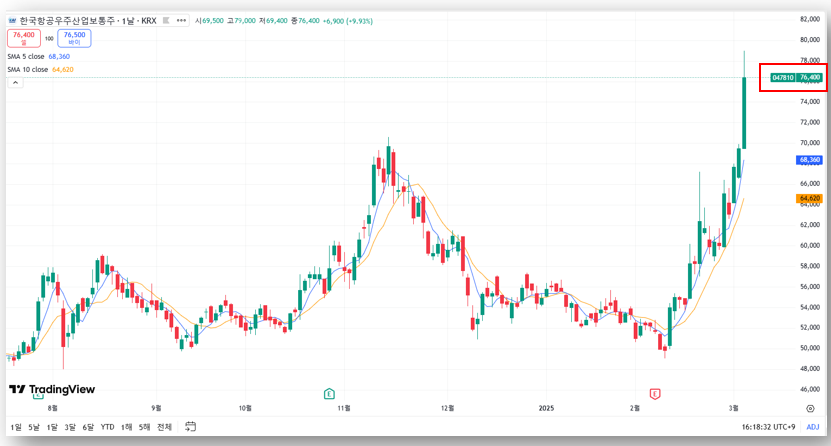Select the 1해 time range

(x=126, y=427)
